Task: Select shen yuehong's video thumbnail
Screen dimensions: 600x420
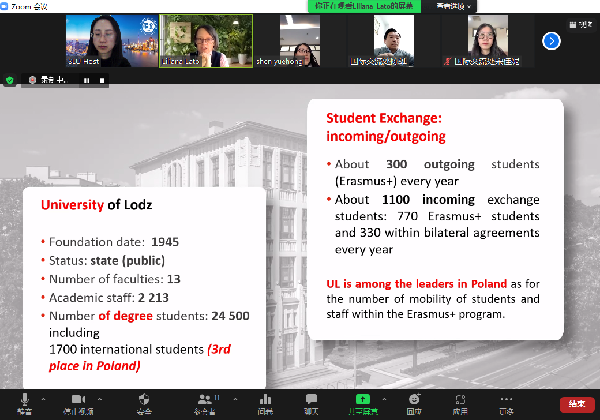Action: click(x=300, y=41)
